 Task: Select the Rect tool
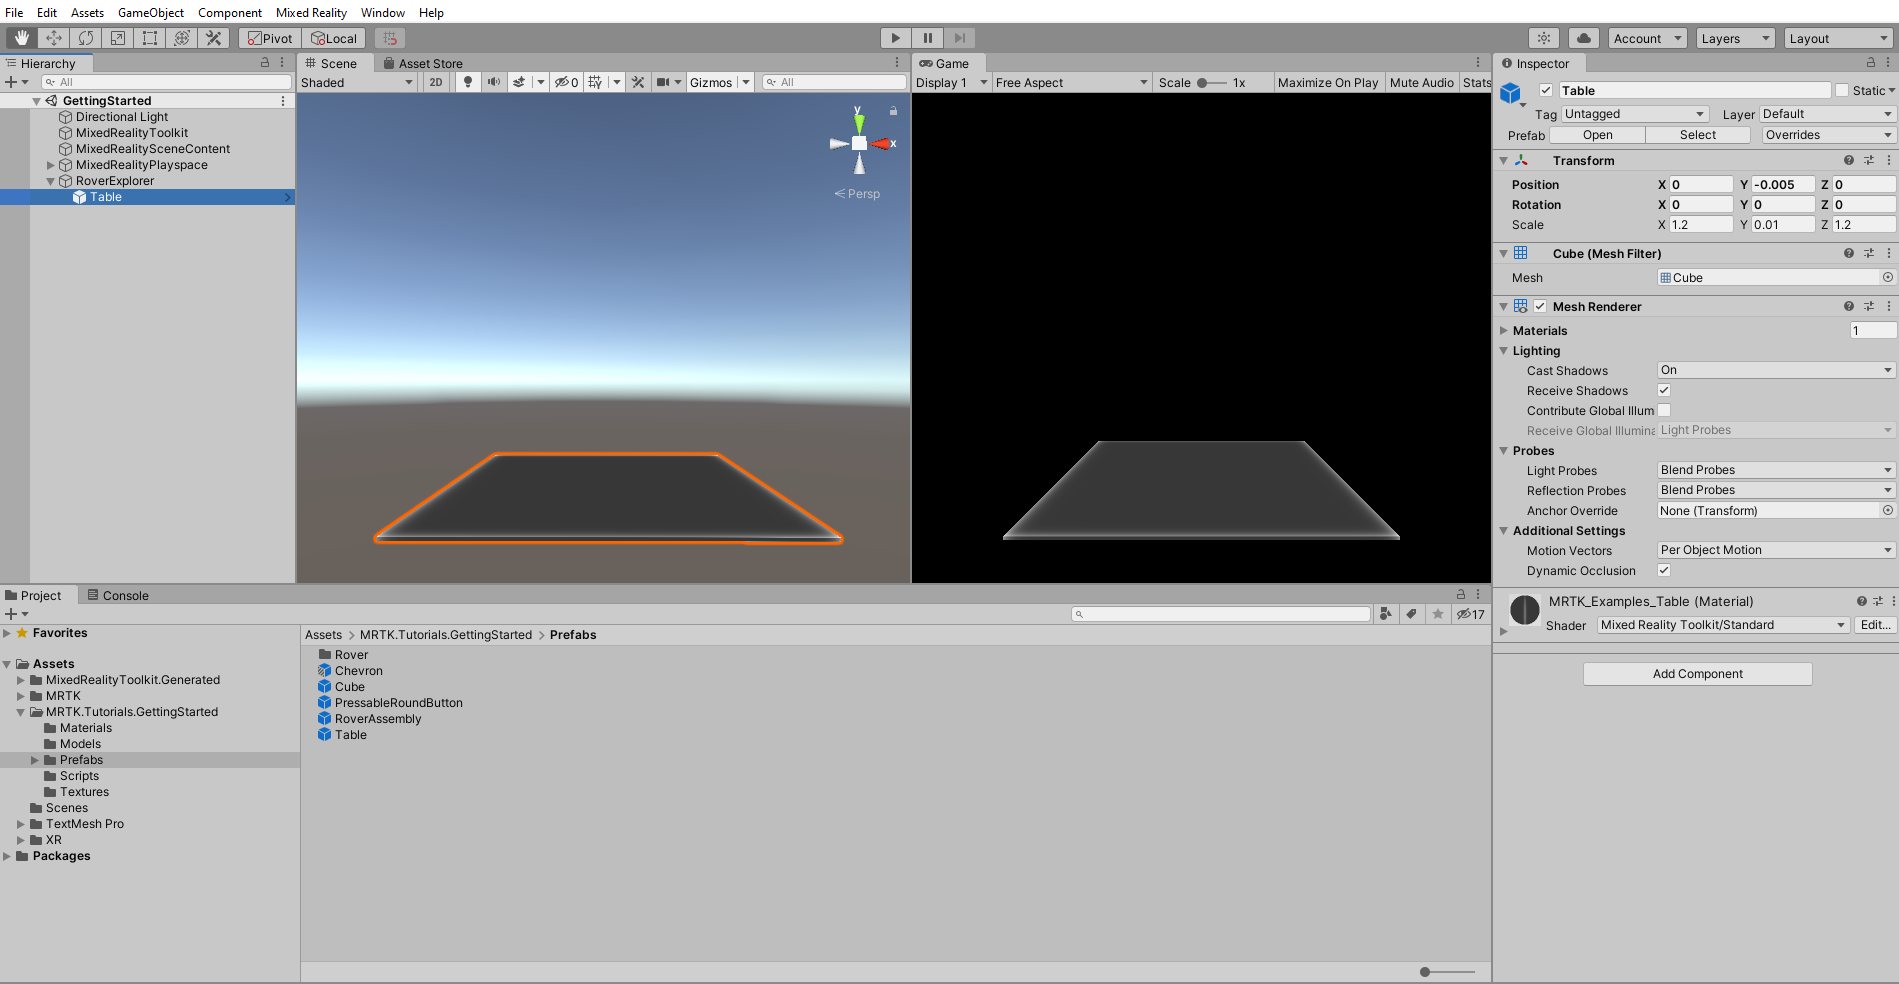[150, 38]
